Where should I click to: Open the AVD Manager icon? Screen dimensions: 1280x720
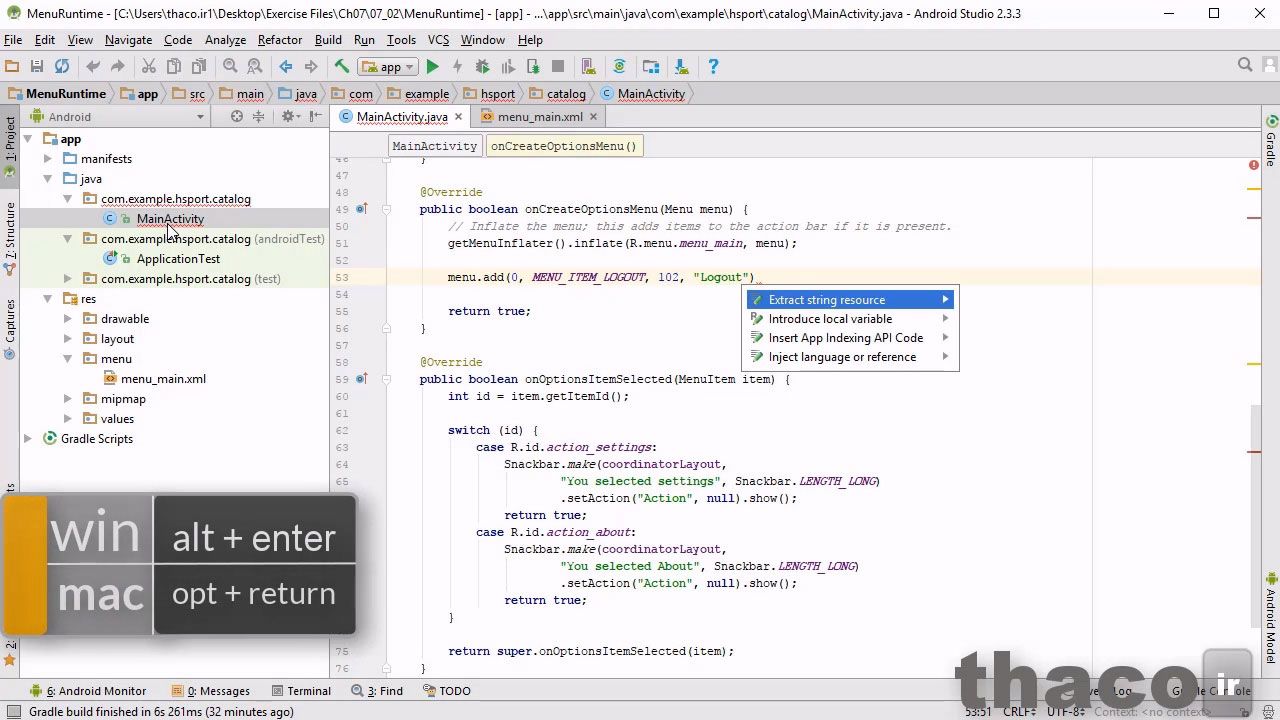pos(589,66)
